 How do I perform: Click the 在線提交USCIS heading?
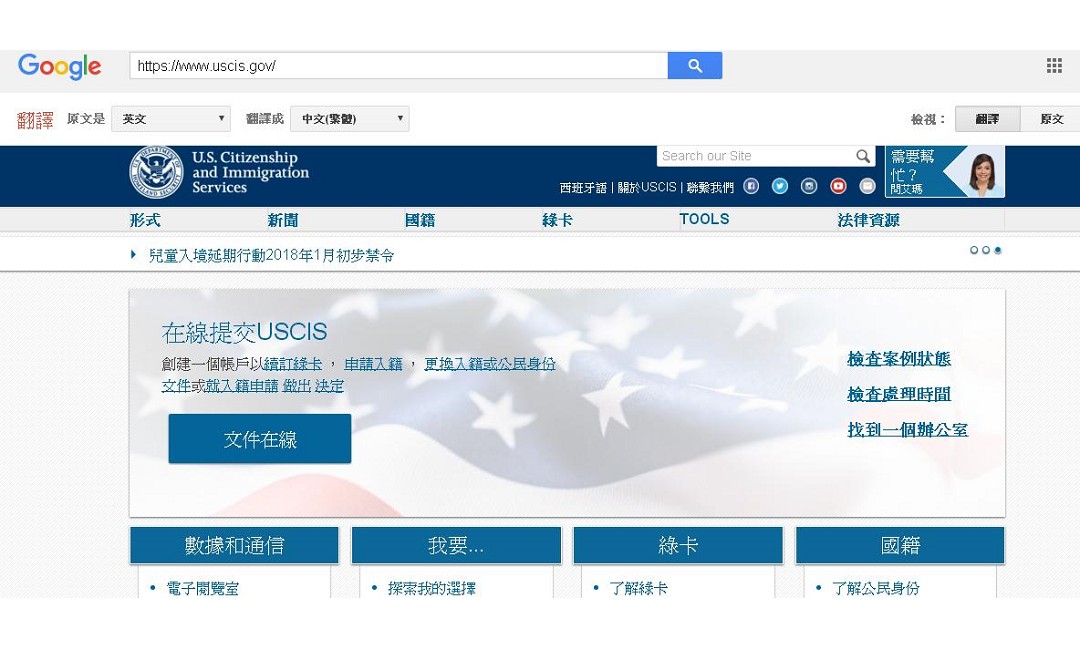(245, 332)
